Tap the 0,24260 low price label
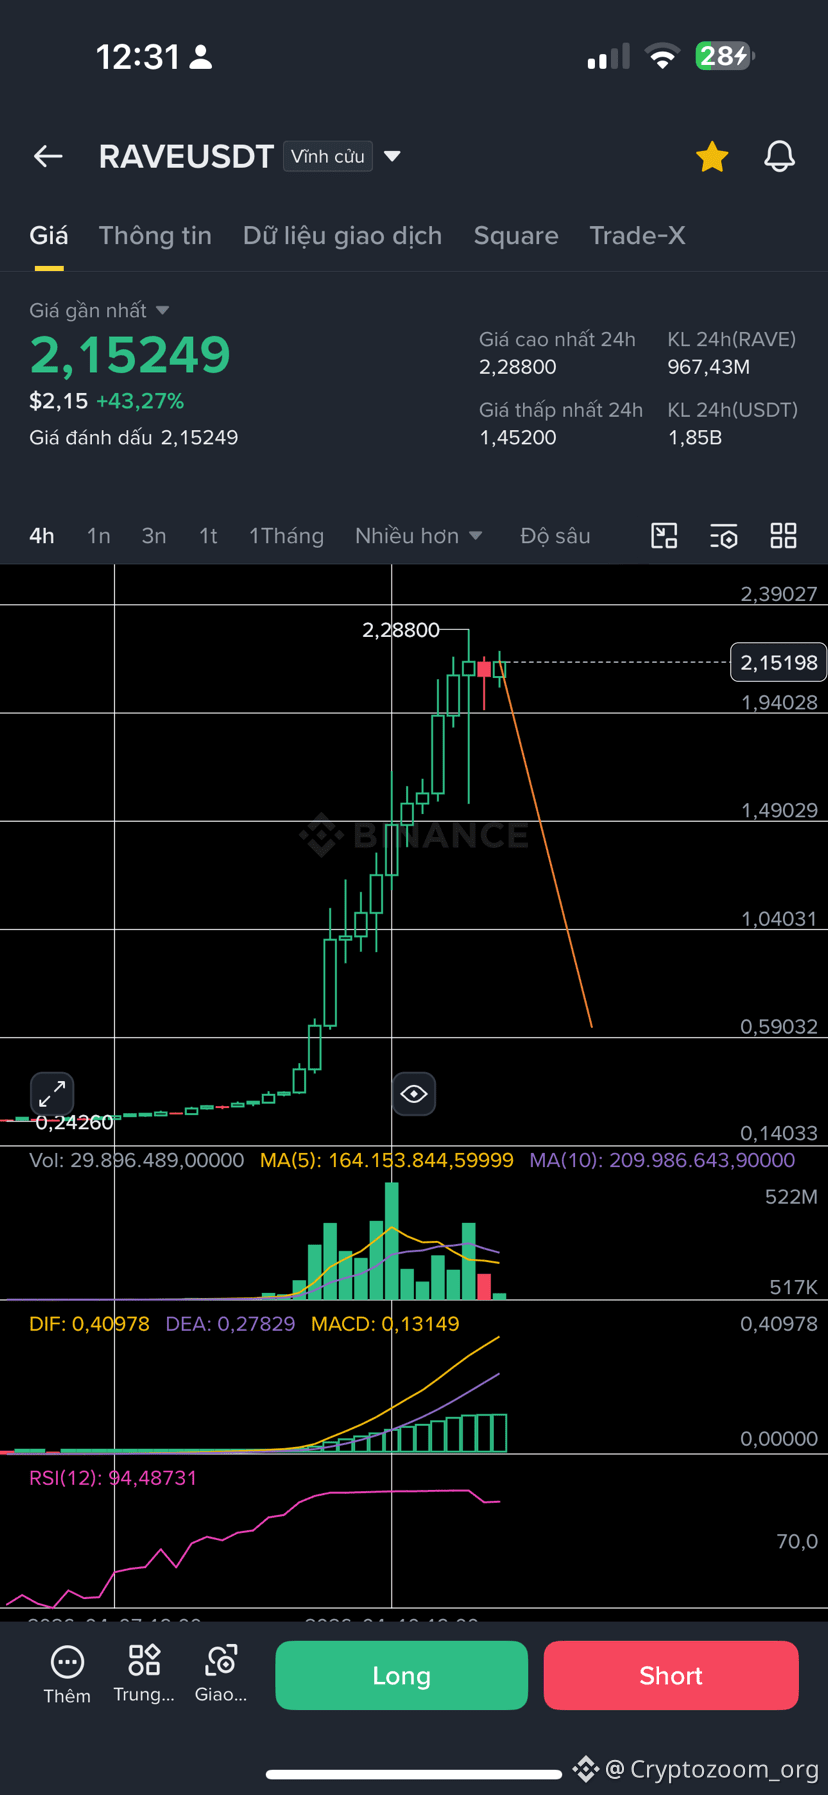The height and width of the screenshot is (1795, 828). (x=74, y=1122)
